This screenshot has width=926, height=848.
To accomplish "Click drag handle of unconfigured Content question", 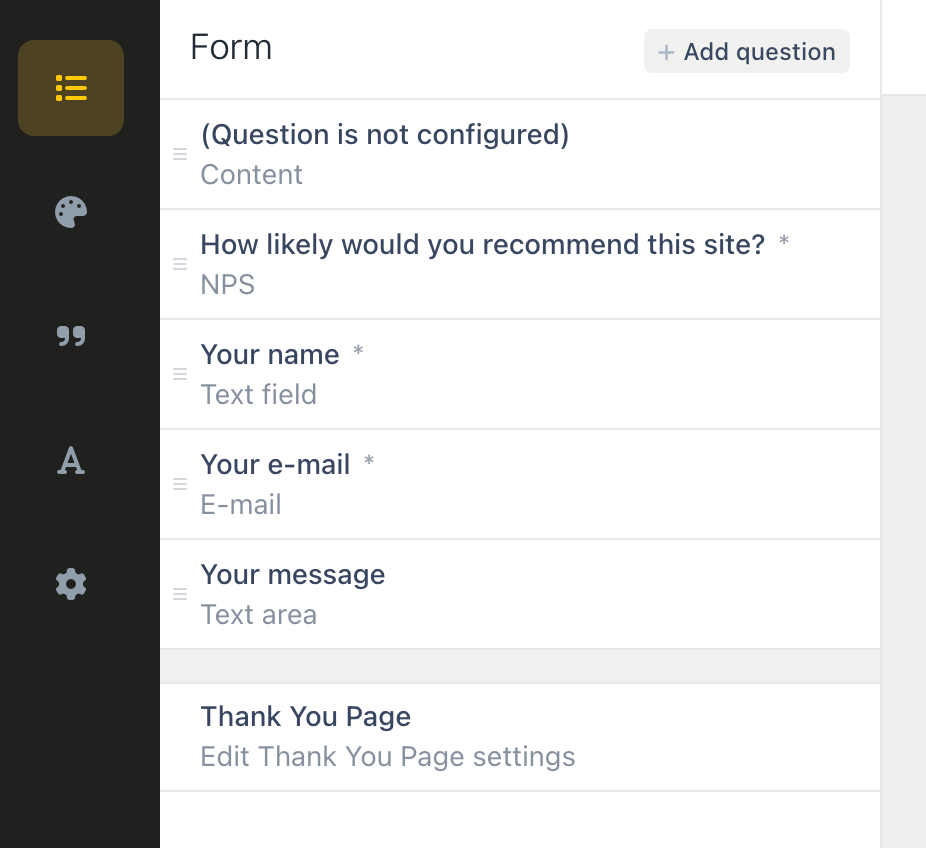I will tap(180, 154).
